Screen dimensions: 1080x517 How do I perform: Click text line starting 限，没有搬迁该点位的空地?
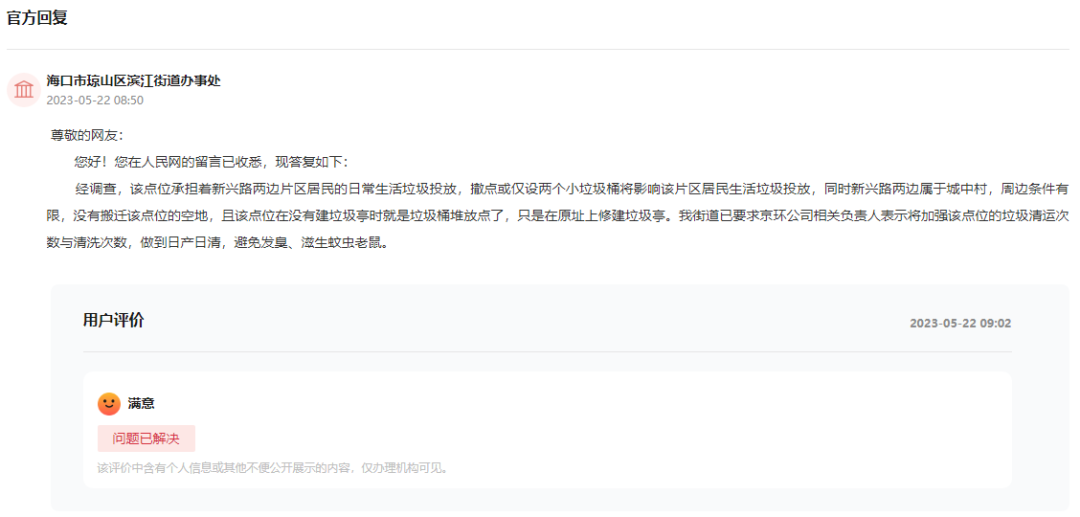[557, 215]
